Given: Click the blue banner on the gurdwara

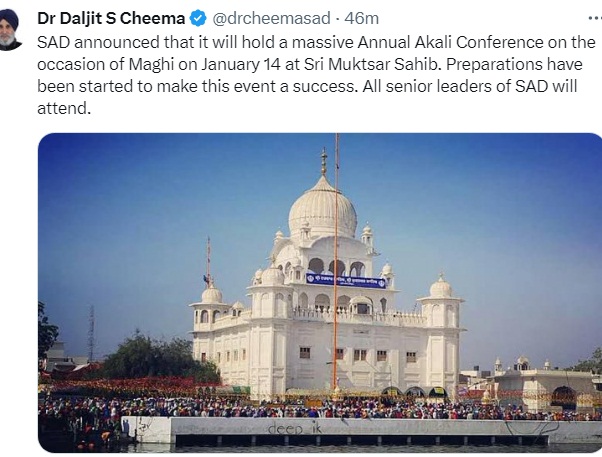Looking at the screenshot, I should click(346, 281).
